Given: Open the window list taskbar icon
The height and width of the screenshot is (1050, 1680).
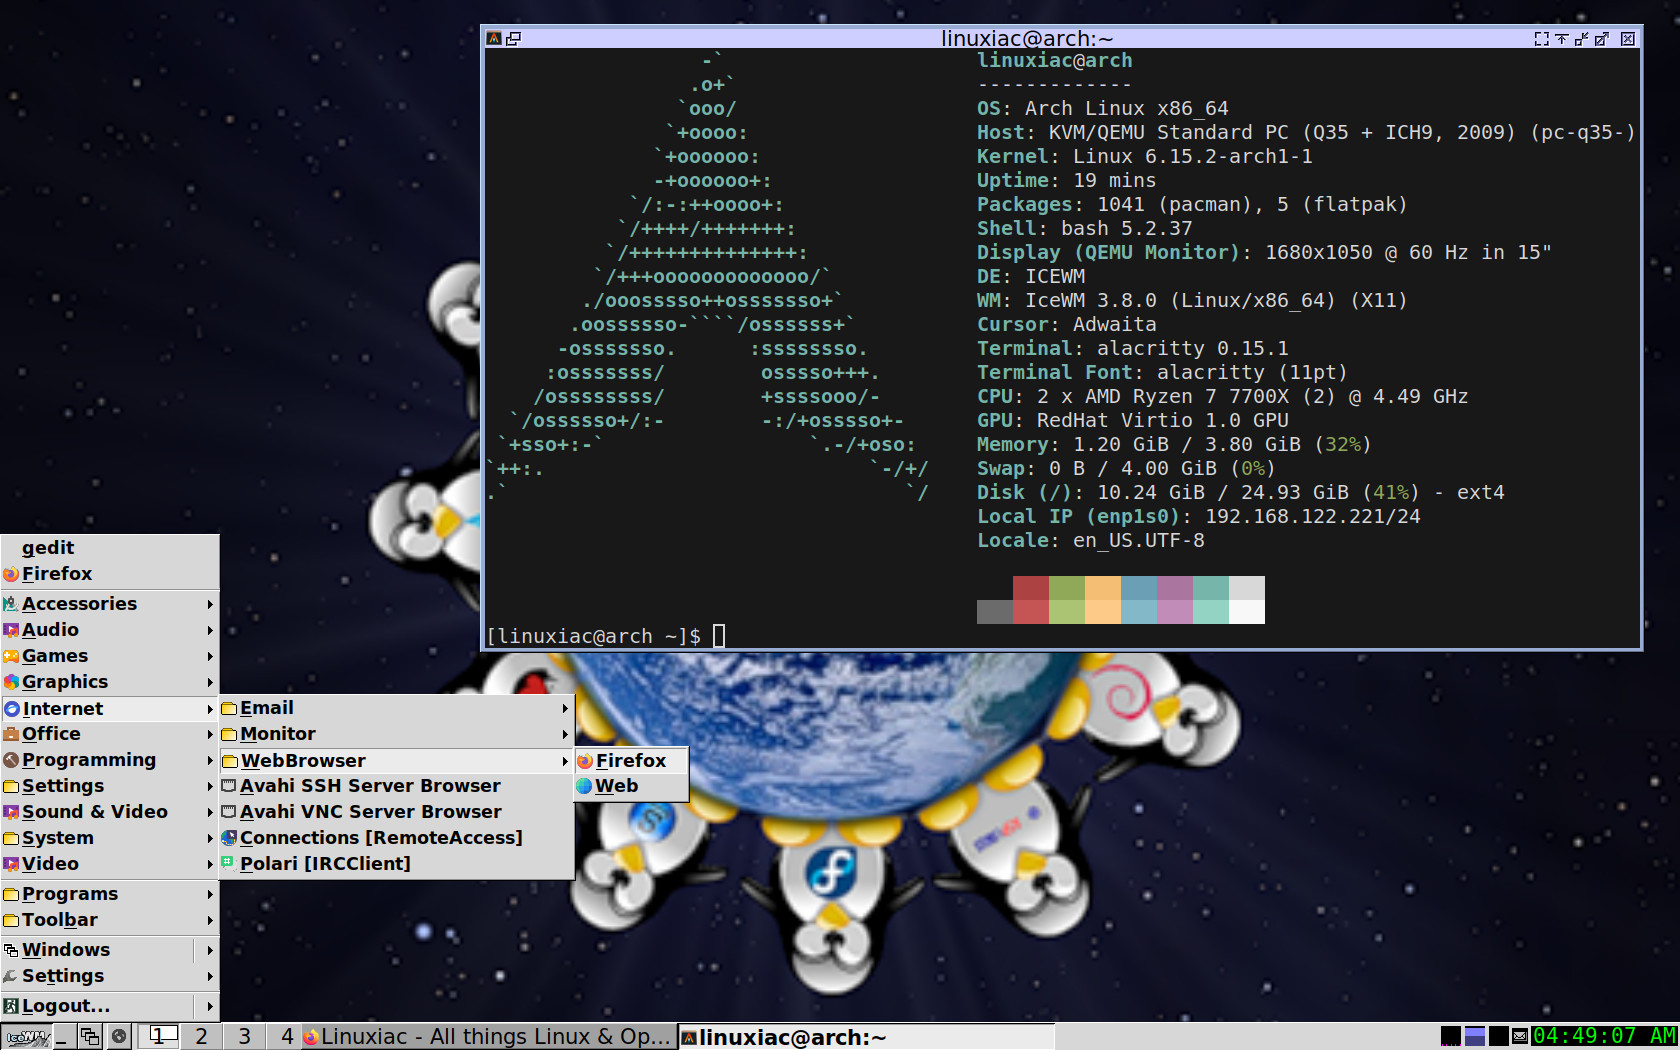Looking at the screenshot, I should click(90, 1037).
